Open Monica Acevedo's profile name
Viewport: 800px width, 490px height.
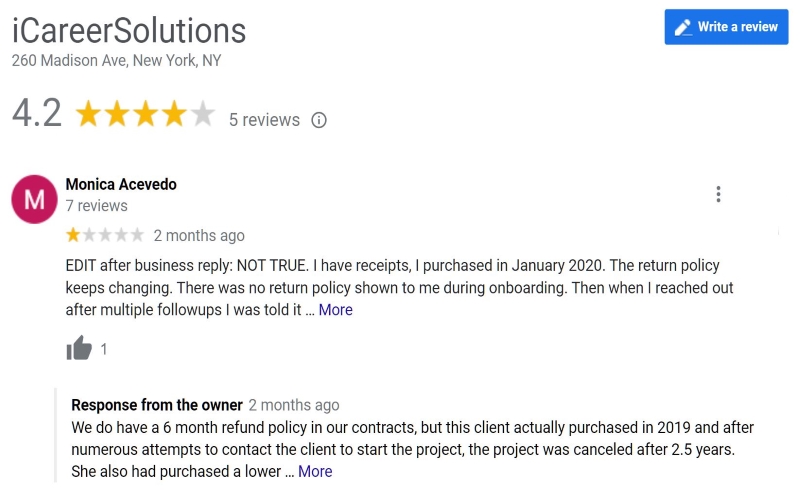click(x=121, y=184)
